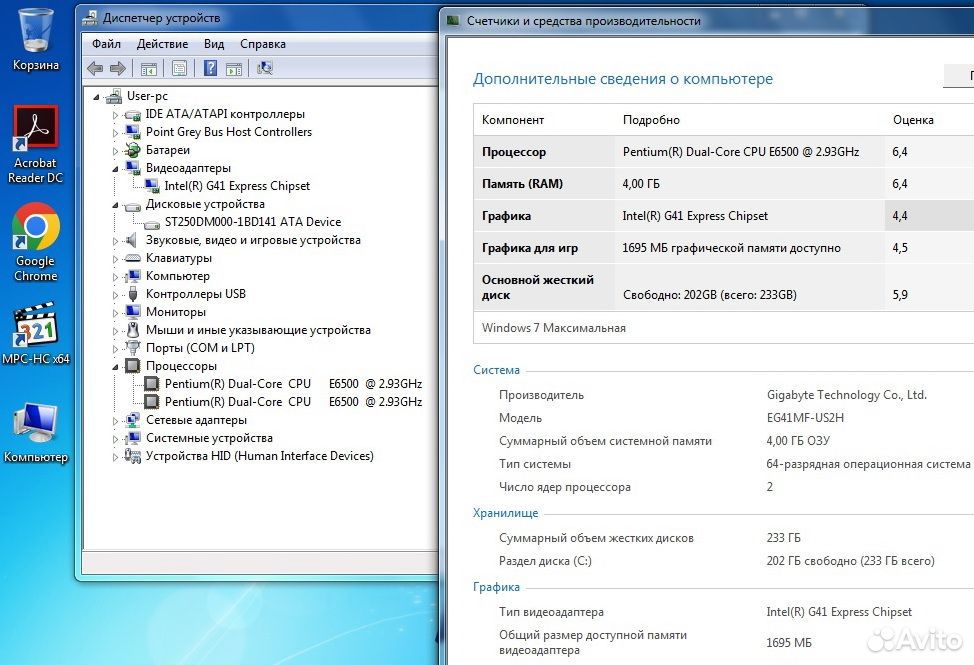
Task: Click the Windows 7 Максимальная text
Action: (x=553, y=328)
